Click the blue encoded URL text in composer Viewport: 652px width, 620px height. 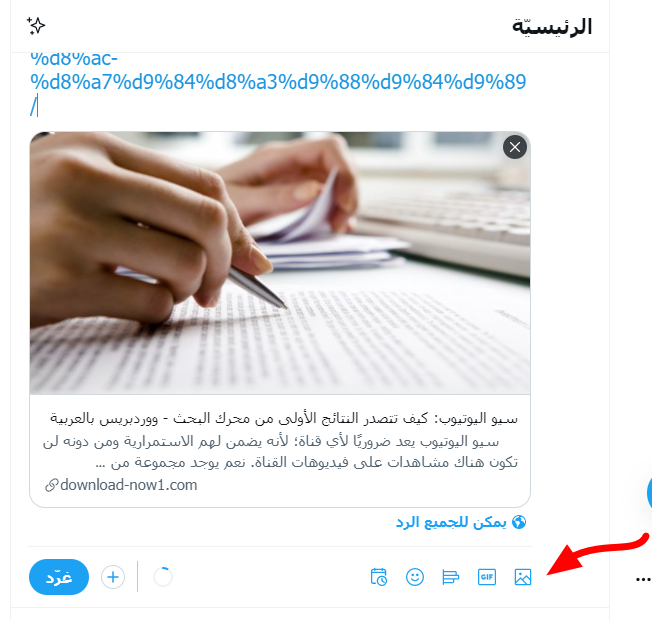coord(278,82)
